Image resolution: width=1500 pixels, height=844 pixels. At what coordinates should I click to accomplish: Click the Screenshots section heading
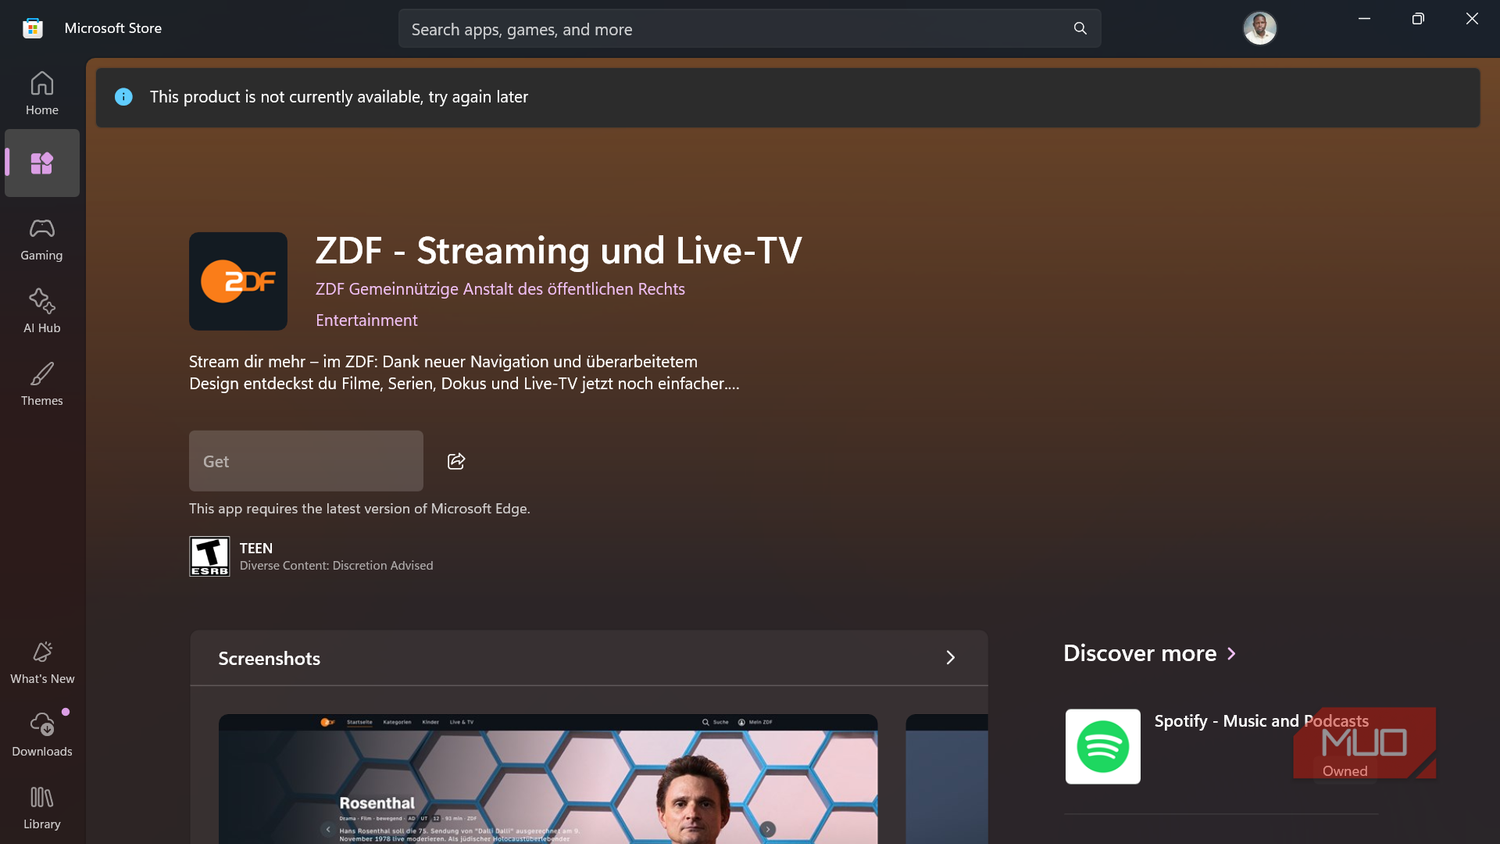tap(269, 658)
